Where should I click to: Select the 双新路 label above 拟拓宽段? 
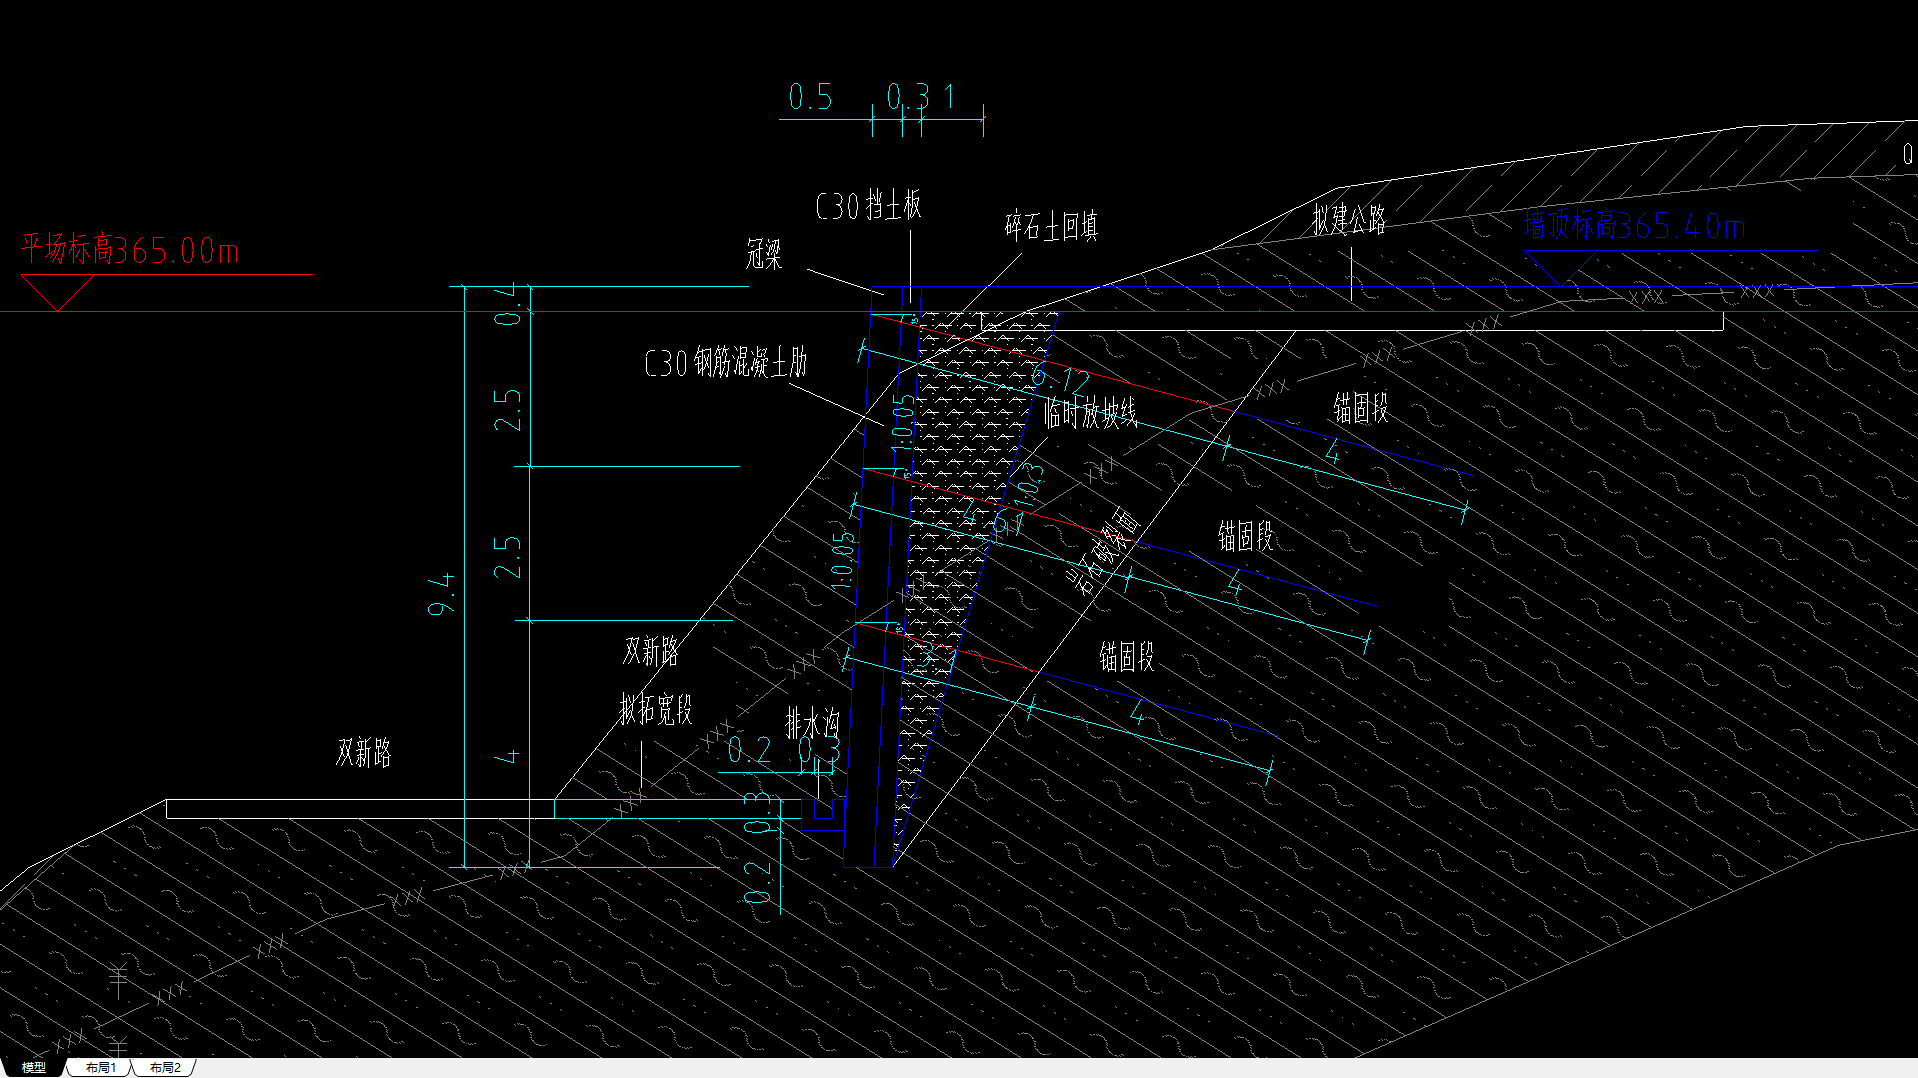(651, 651)
